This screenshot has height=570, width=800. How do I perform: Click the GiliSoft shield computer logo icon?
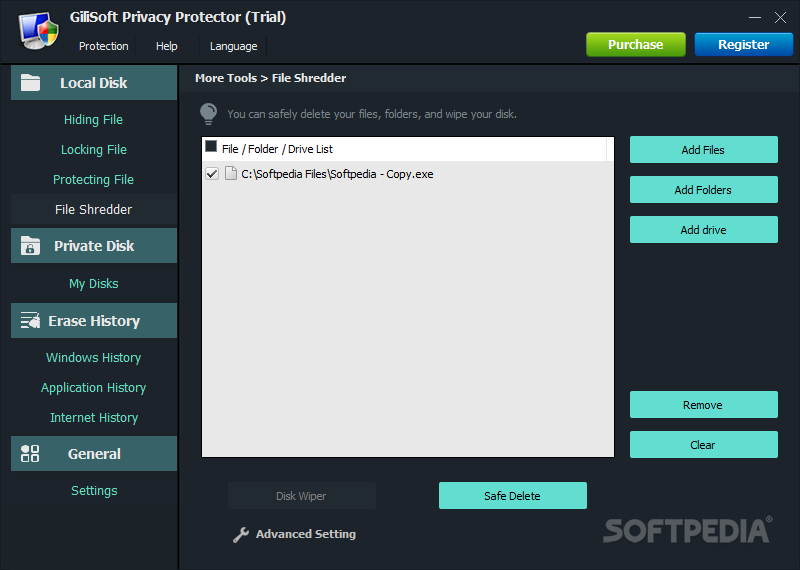click(39, 31)
